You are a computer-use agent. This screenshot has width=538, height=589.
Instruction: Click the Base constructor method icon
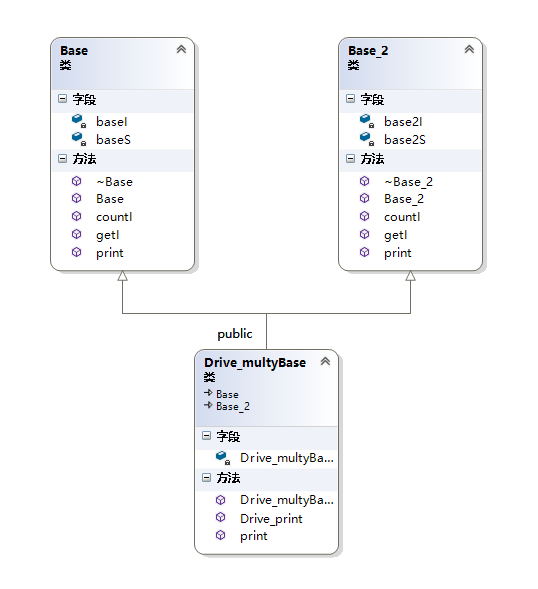[x=76, y=198]
